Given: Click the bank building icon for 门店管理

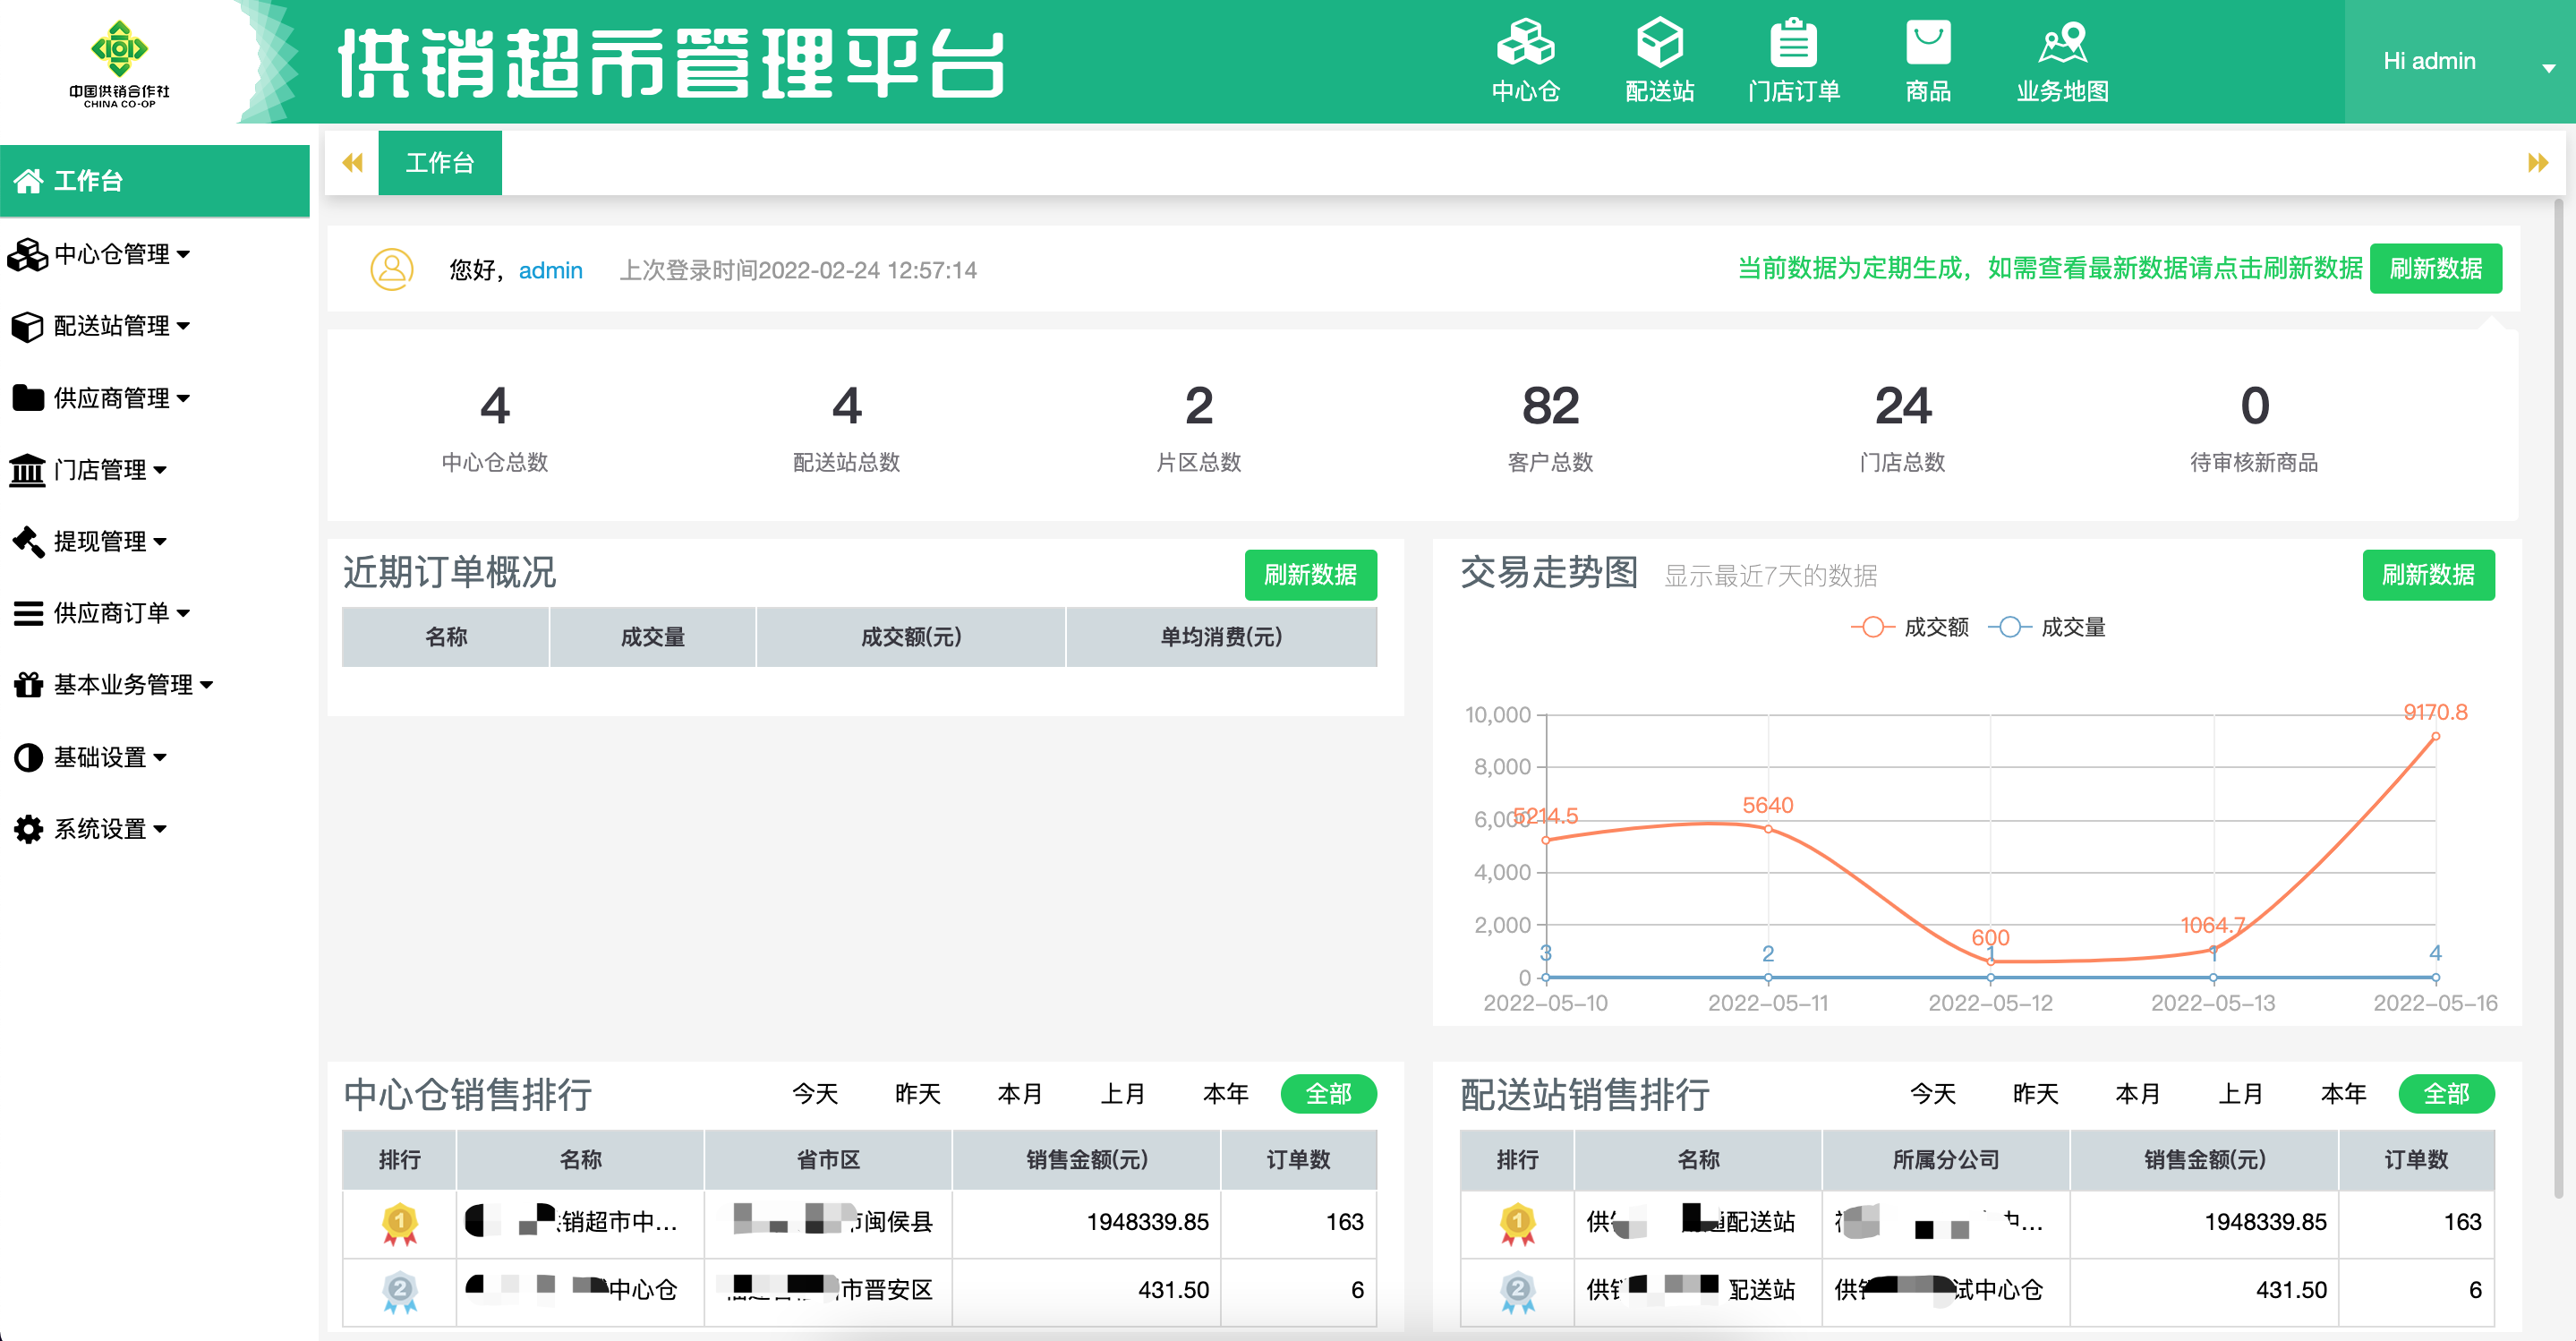Looking at the screenshot, I should [x=28, y=470].
